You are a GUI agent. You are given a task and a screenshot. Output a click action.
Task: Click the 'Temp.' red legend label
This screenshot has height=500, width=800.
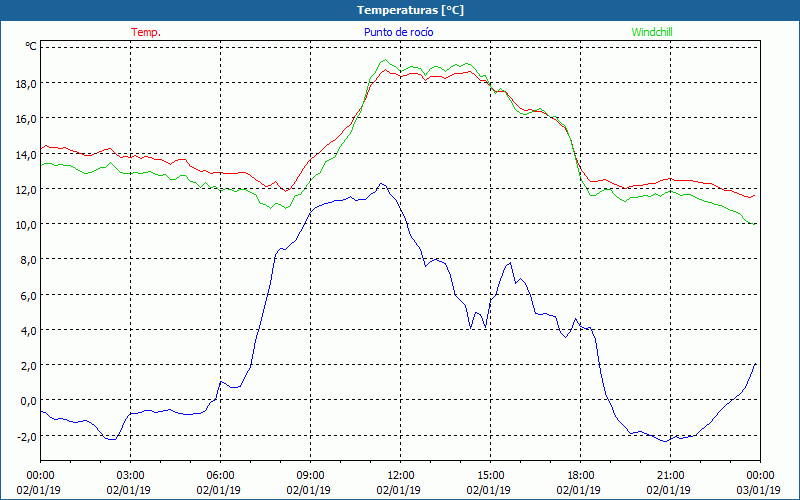point(146,32)
